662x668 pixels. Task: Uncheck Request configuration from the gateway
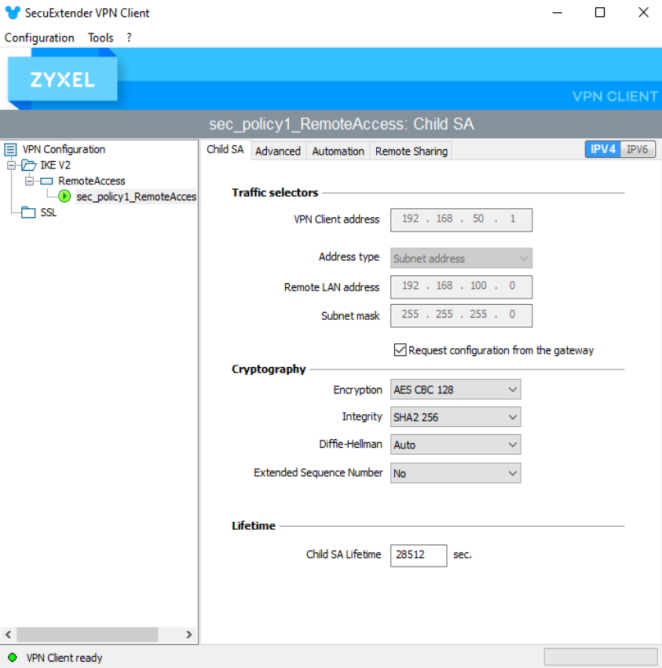[401, 351]
